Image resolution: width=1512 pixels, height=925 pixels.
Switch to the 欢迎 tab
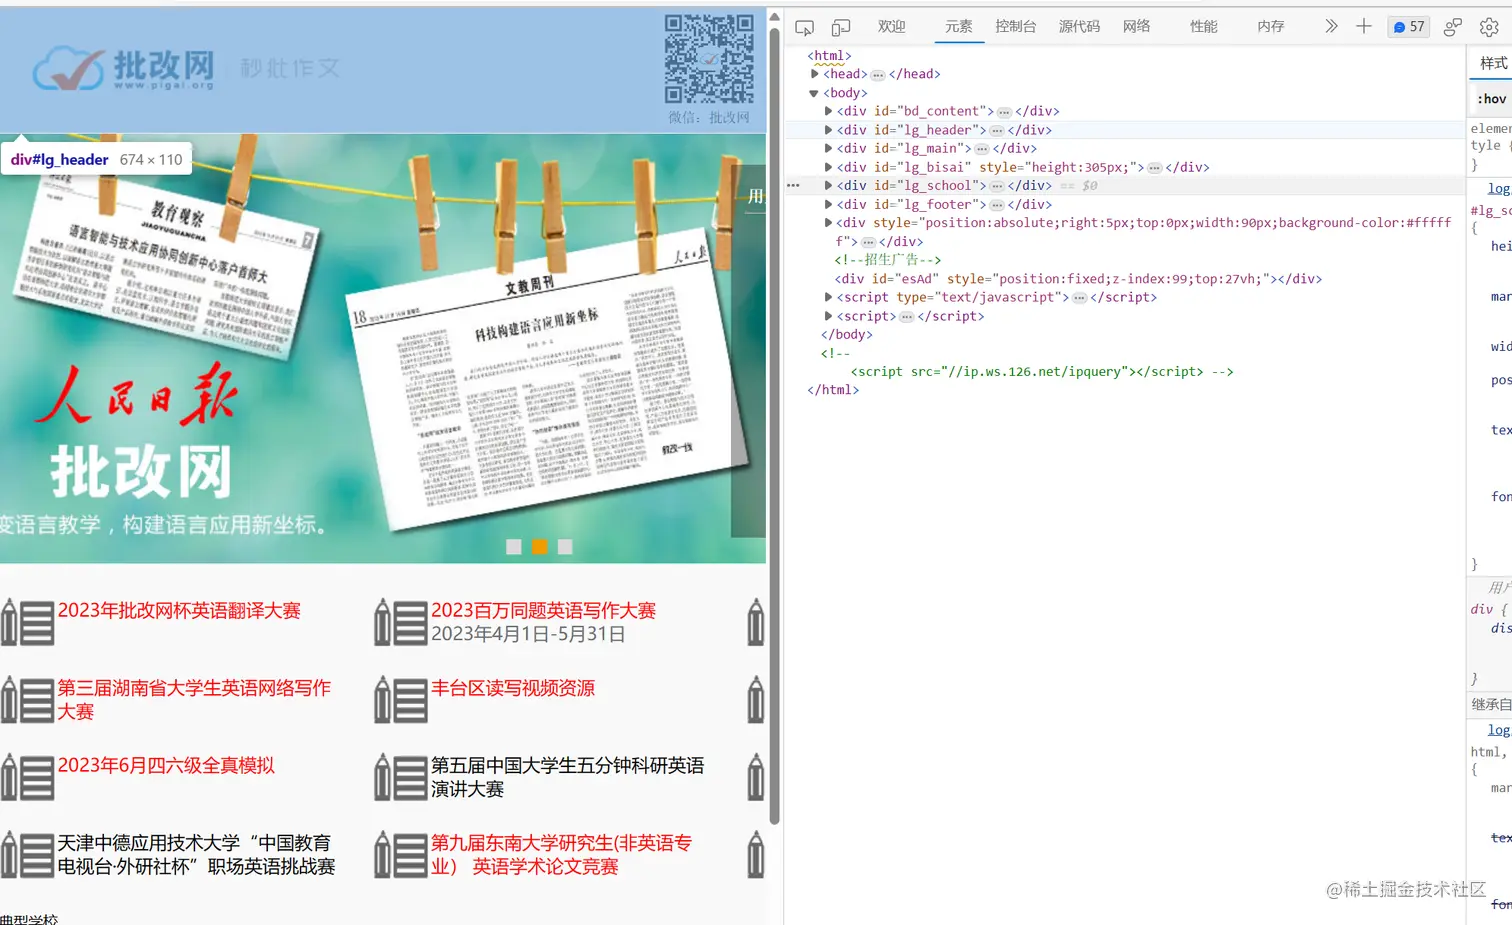tap(892, 27)
